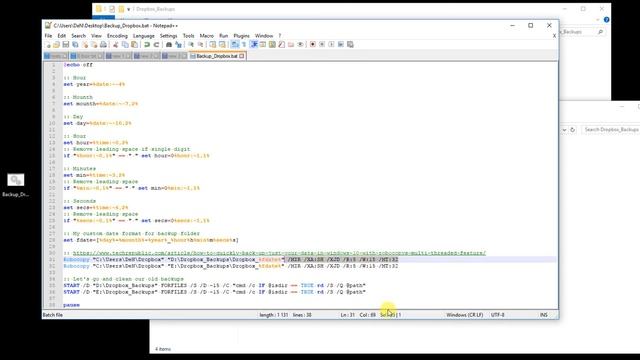Click 'Search Dropbox_Backups' field in Explorer window
Image resolution: width=640 pixels, height=360 pixels.
[x=611, y=129]
